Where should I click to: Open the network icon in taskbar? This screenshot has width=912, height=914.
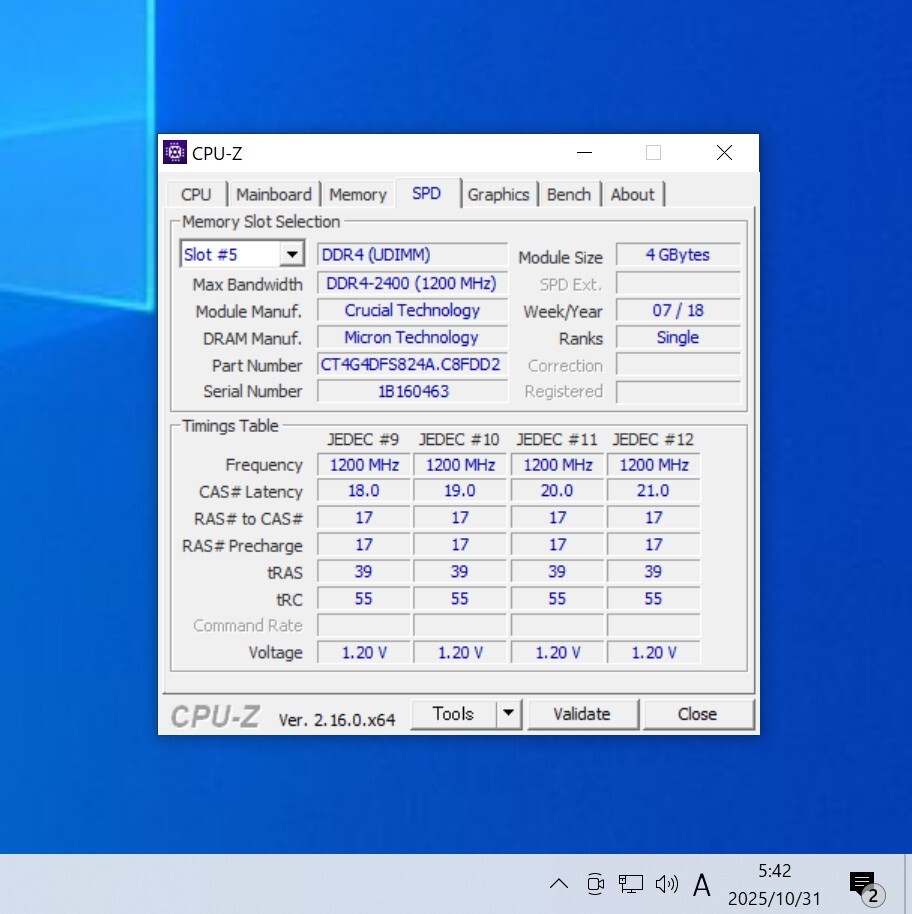630,884
